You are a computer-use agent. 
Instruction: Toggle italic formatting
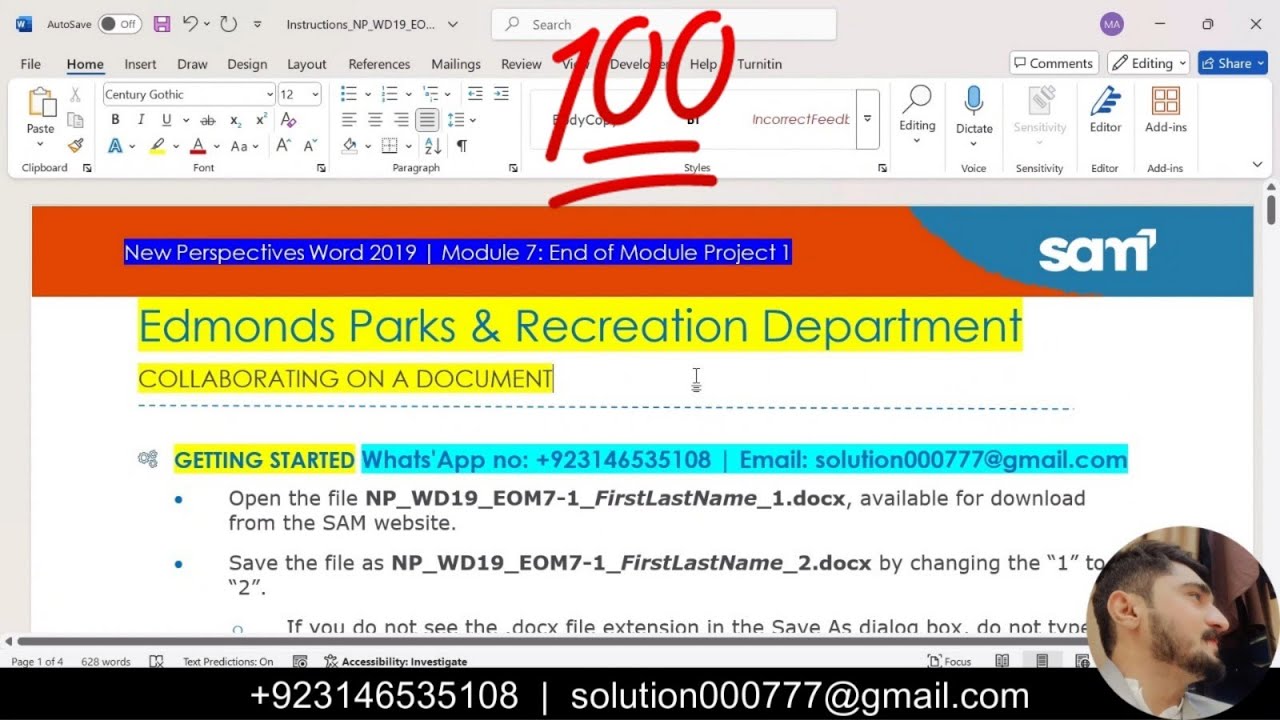click(141, 120)
